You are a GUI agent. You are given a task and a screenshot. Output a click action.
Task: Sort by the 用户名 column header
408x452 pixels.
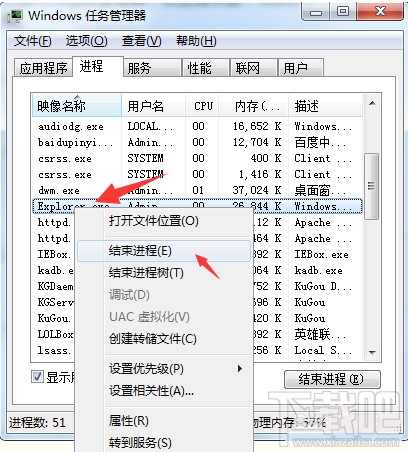pyautogui.click(x=153, y=106)
